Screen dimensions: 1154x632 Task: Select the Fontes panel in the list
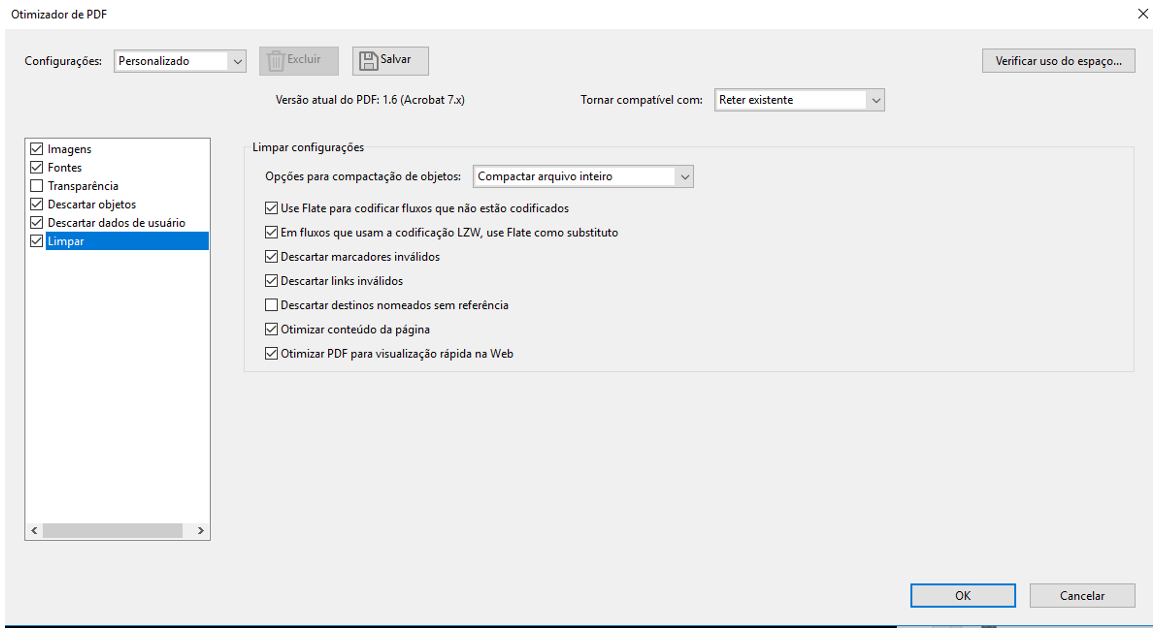click(65, 168)
